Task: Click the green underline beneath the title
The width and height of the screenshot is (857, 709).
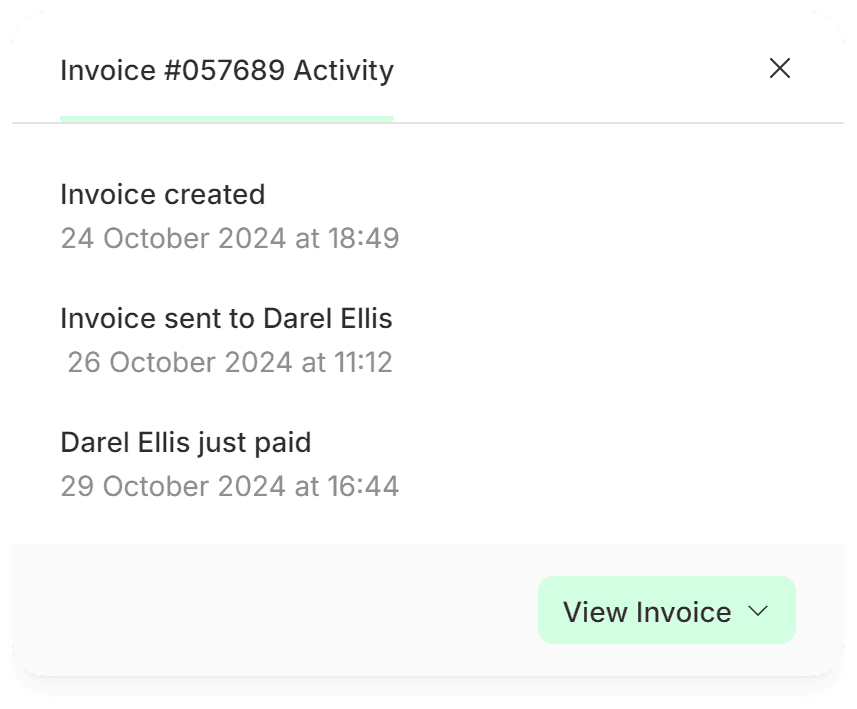Action: 227,119
